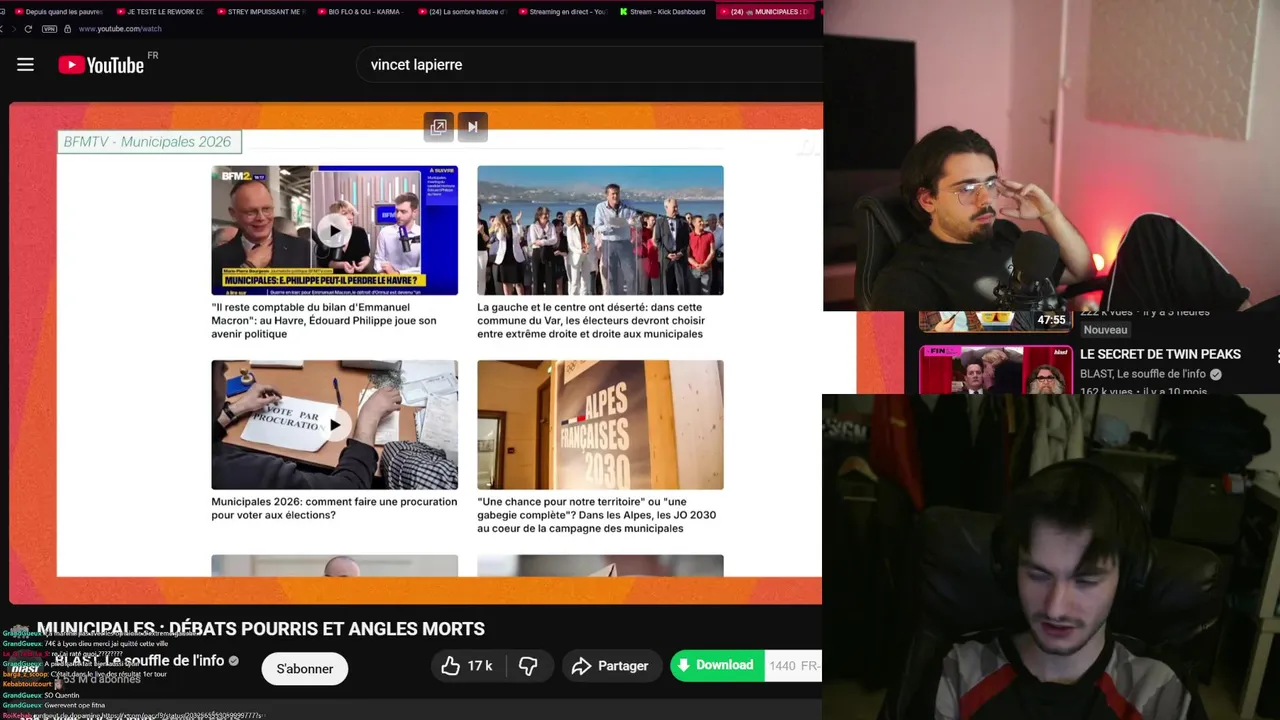The width and height of the screenshot is (1280, 720).
Task: Click chat username 'Kebabtoutcourt'
Action: [x=25, y=684]
